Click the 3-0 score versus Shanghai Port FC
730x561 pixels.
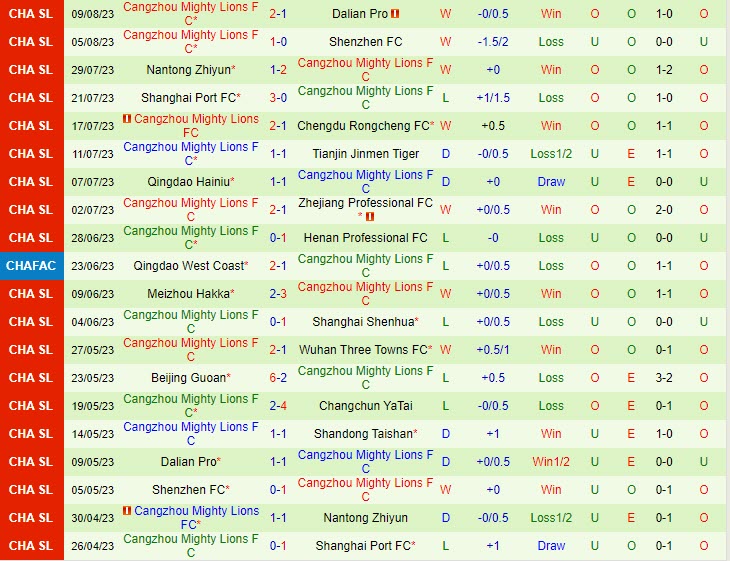278,98
